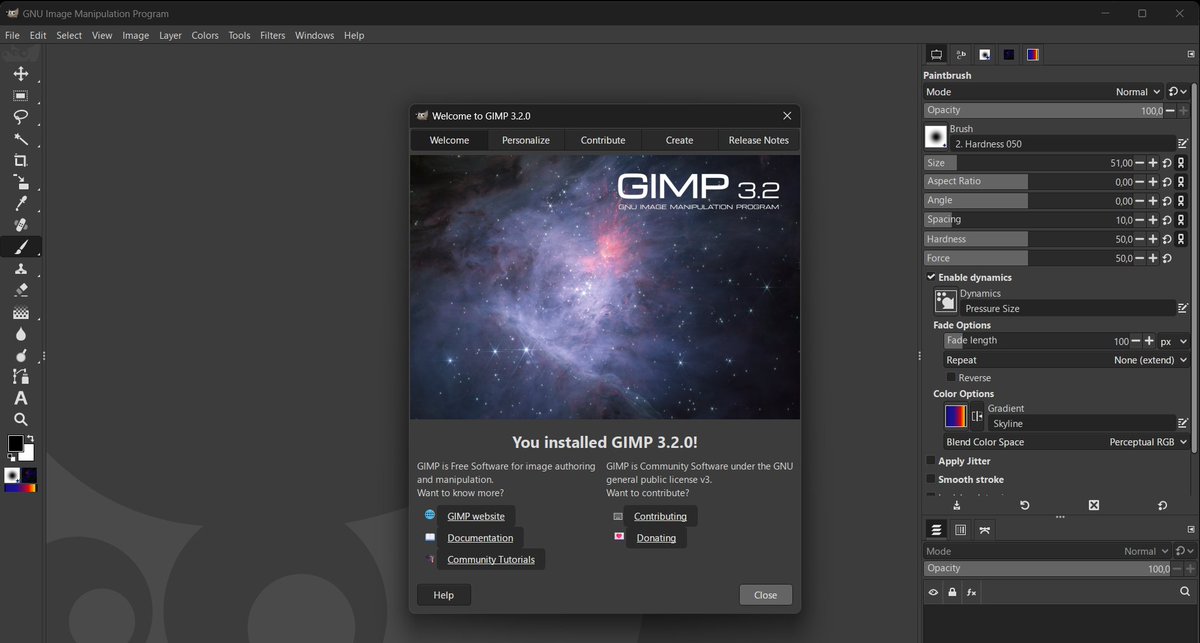This screenshot has height=643, width=1200.
Task: Open Channels tab icon in lower dock
Action: coord(960,529)
